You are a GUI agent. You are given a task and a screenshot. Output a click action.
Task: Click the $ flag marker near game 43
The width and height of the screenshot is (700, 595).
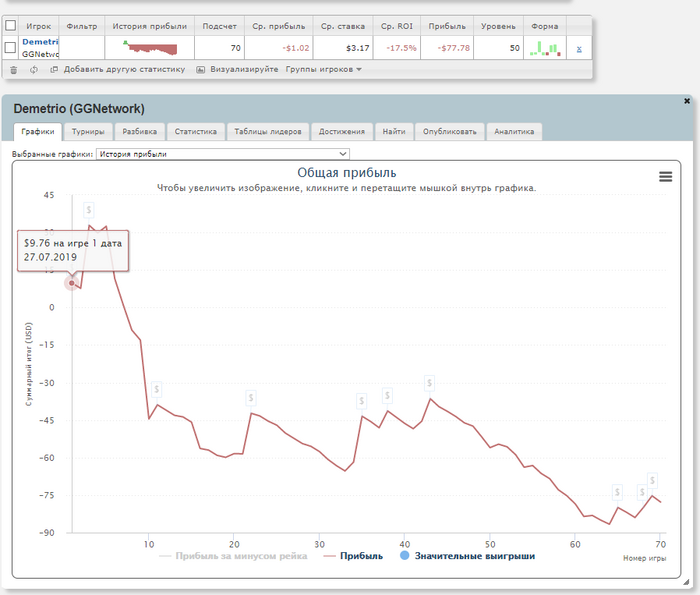(x=429, y=383)
